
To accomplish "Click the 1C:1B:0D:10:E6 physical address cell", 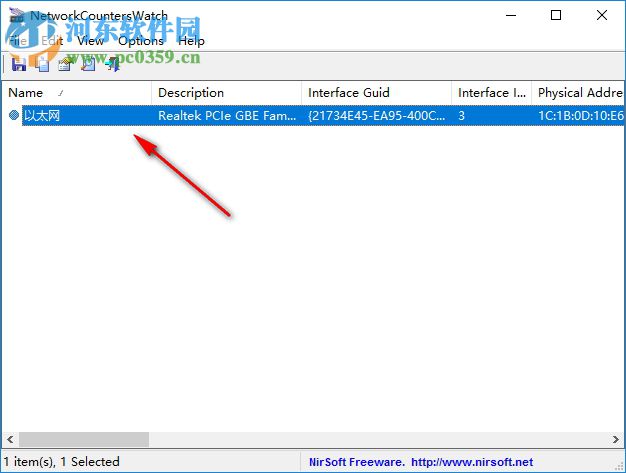I will tap(581, 116).
